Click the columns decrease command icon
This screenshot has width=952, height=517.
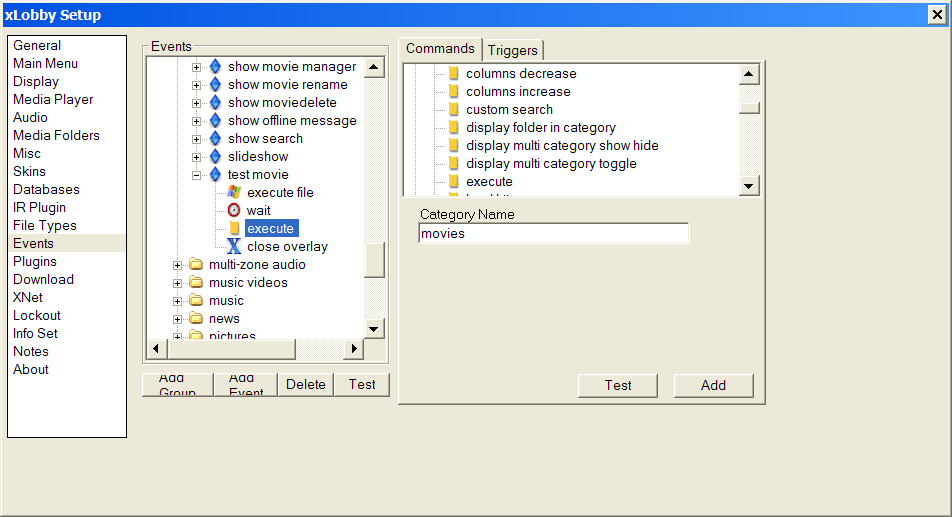pyautogui.click(x=454, y=73)
